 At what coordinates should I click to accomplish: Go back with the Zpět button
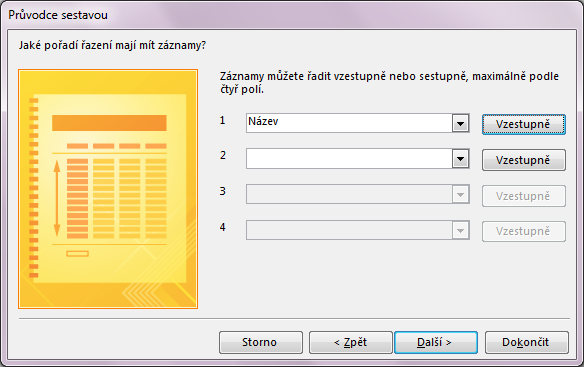click(351, 342)
